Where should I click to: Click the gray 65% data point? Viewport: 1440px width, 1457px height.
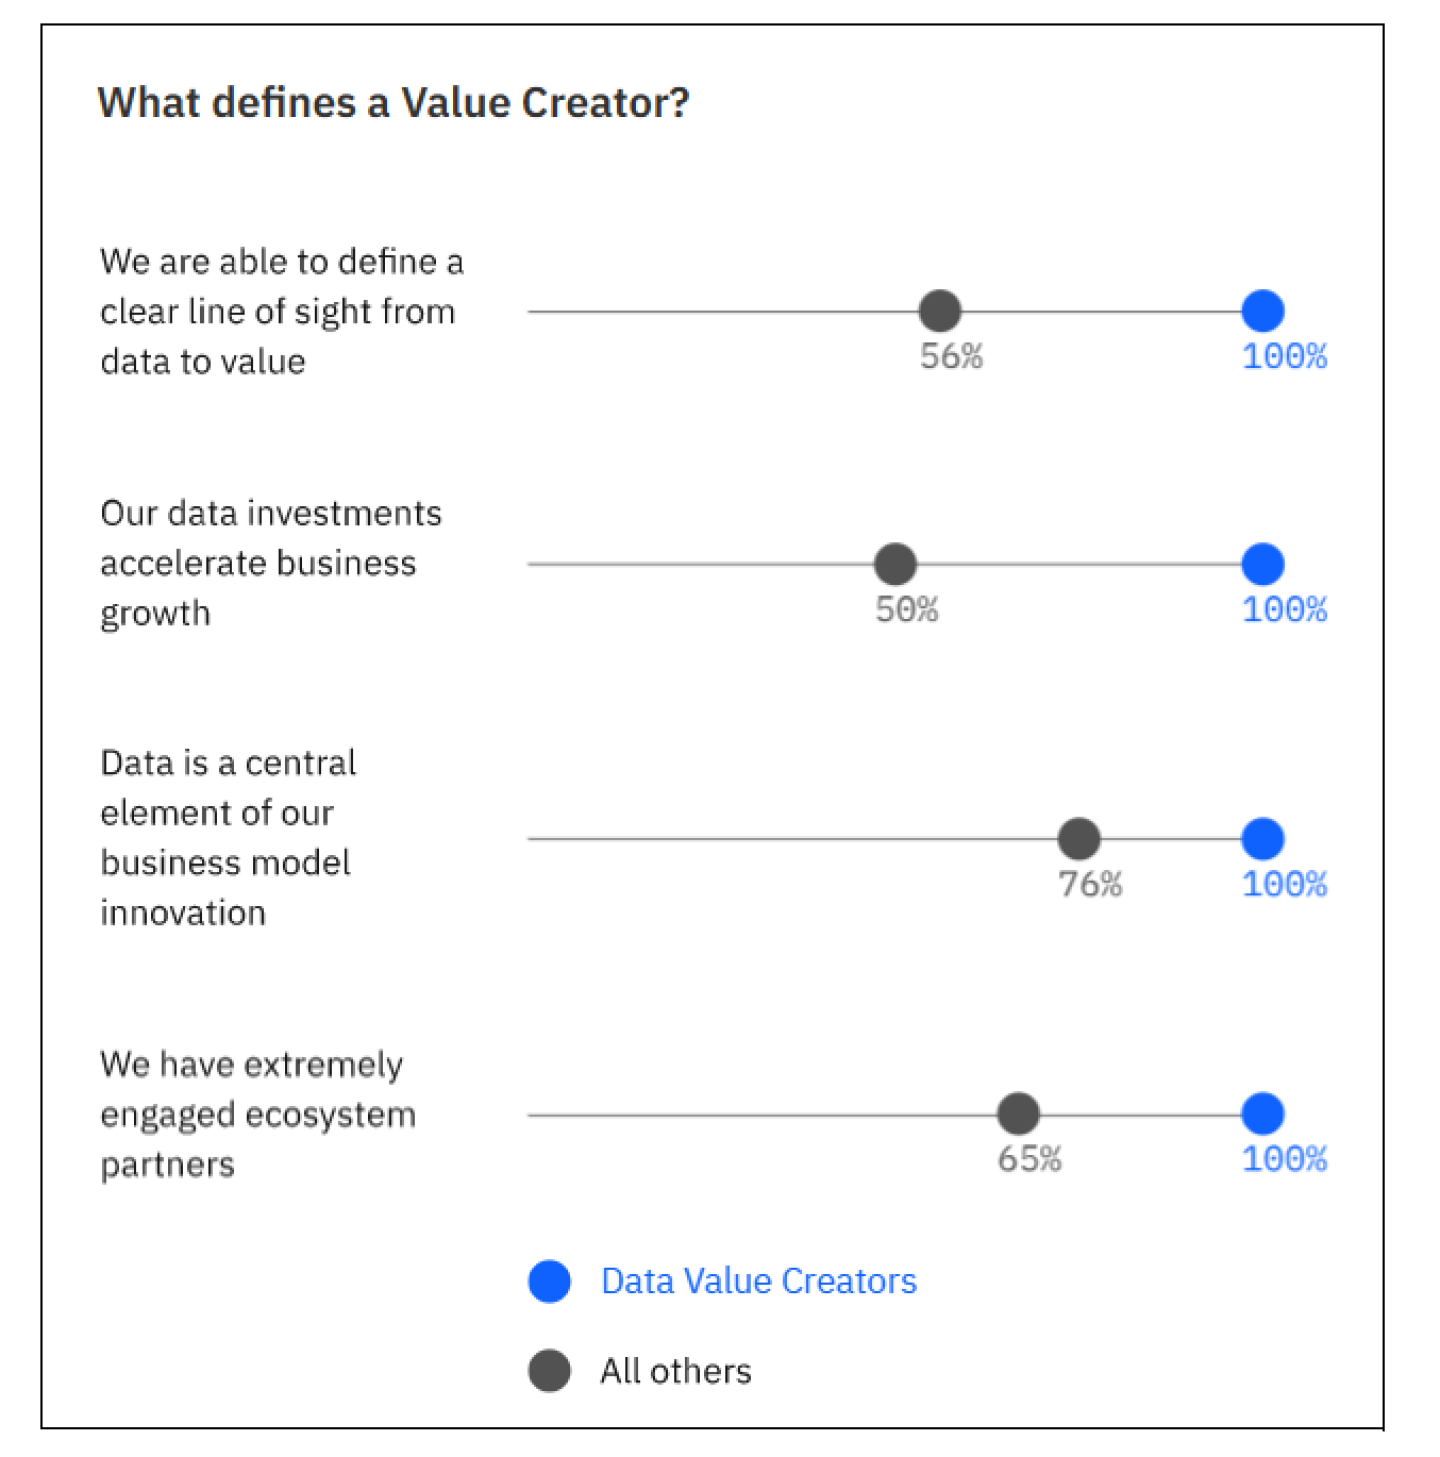1018,1114
